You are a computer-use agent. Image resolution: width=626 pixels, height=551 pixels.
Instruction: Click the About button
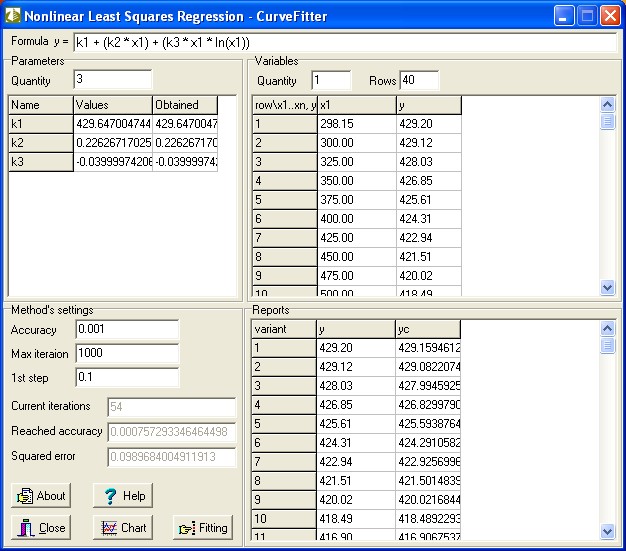[41, 496]
